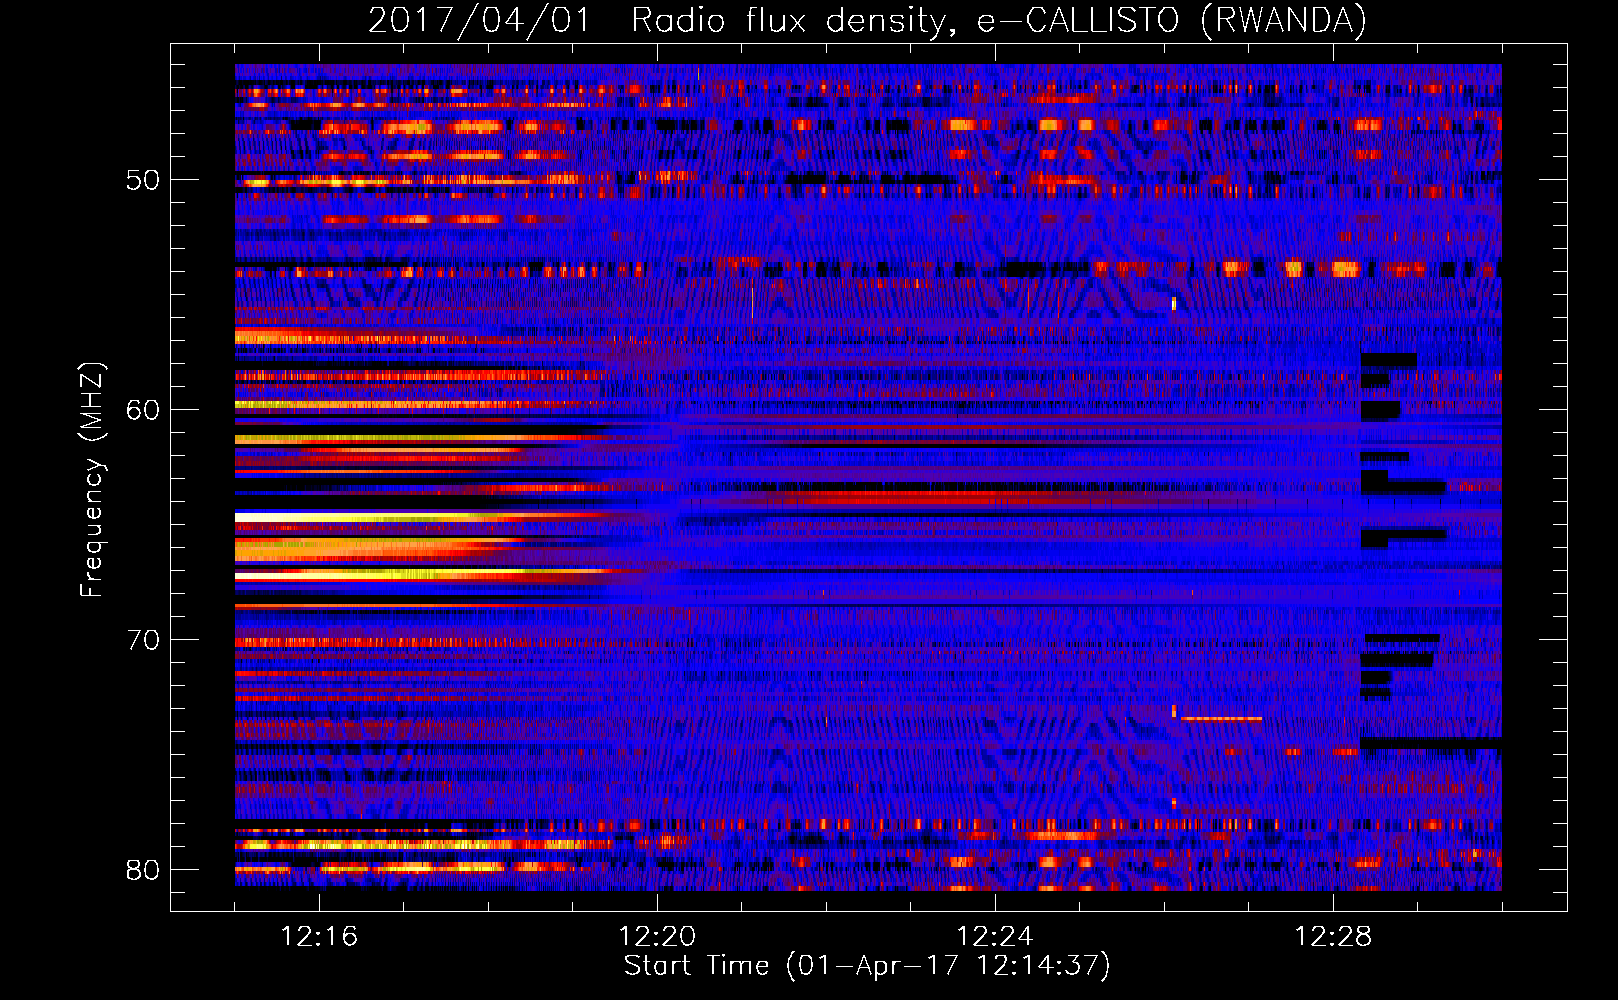Image resolution: width=1618 pixels, height=1000 pixels.
Task: Click the plot title '2017/04/01 Radio flux density'
Action: 867,20
